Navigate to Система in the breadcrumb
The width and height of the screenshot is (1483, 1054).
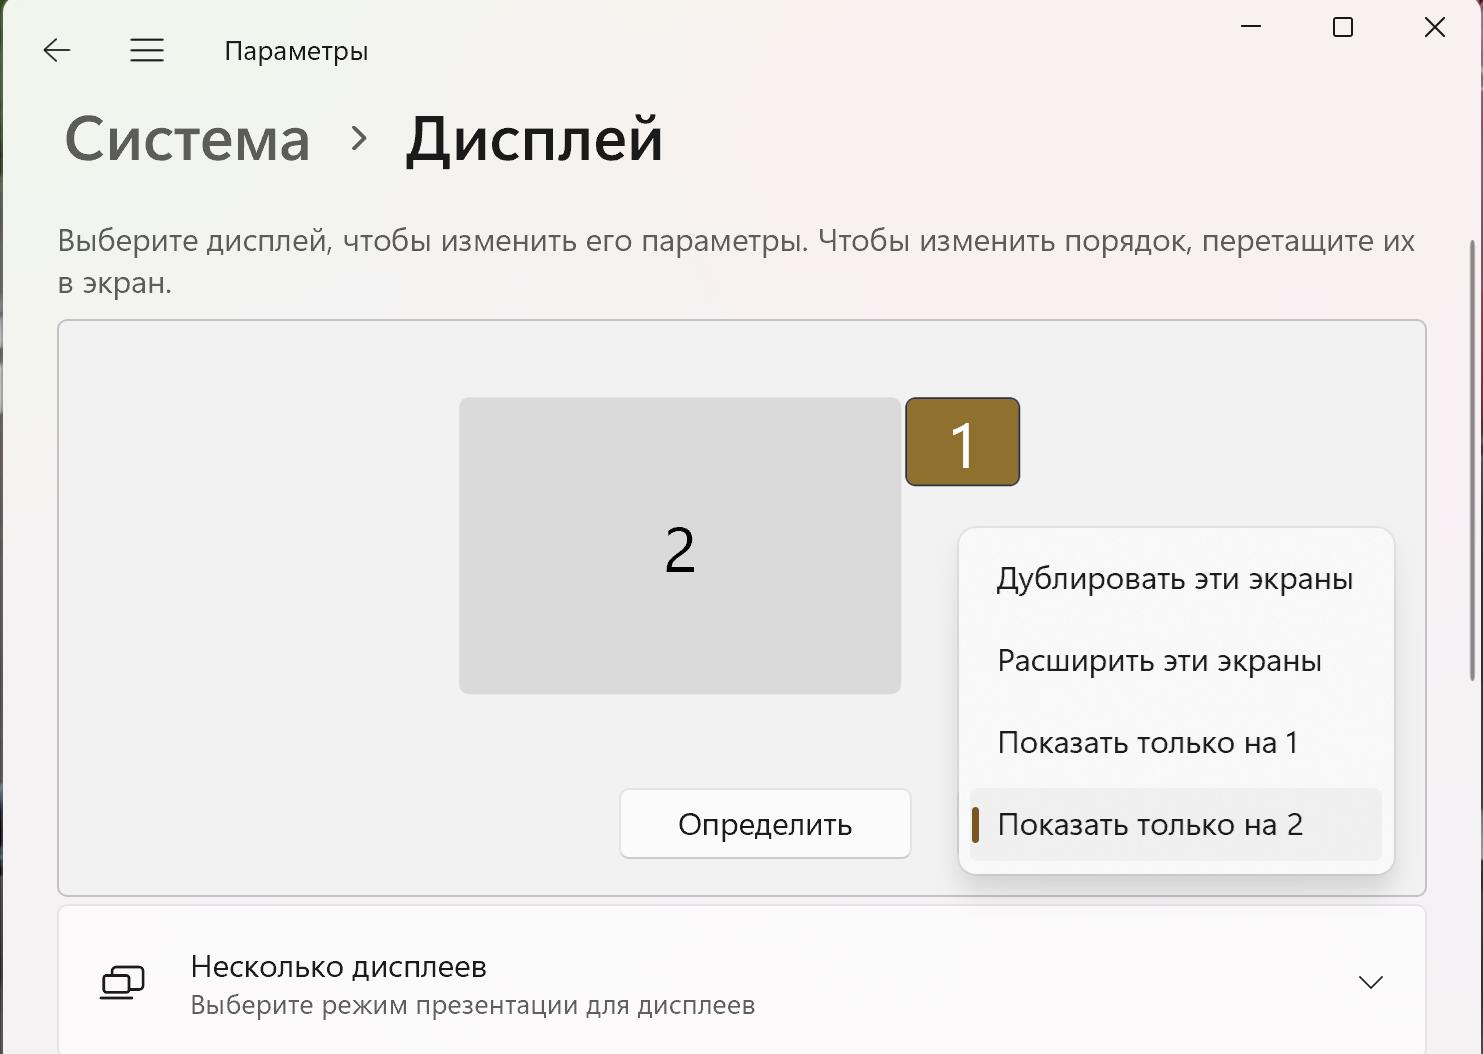point(187,139)
